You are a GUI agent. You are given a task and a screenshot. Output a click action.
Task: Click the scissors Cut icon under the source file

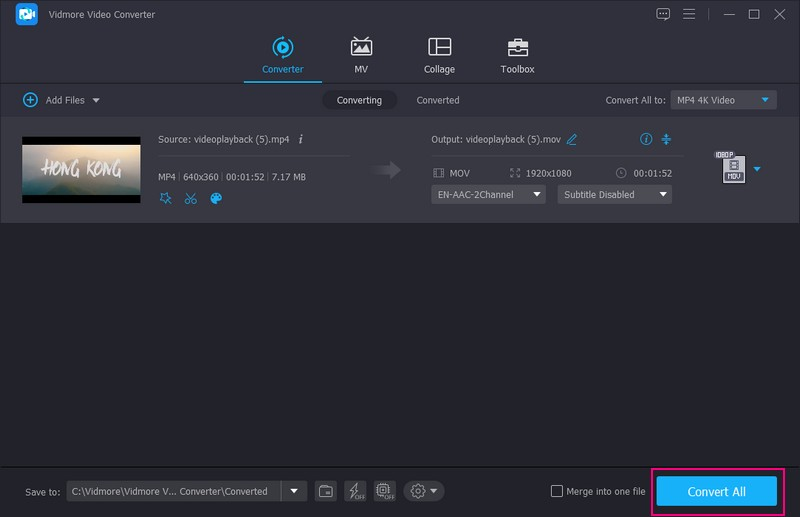pyautogui.click(x=191, y=198)
